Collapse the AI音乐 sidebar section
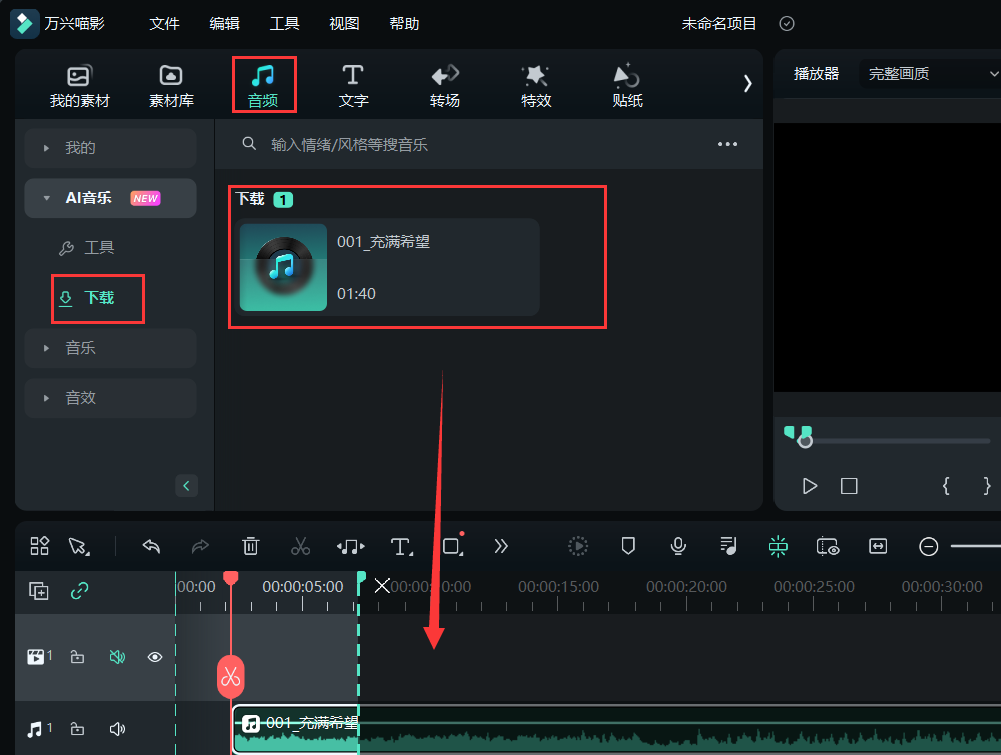Screen dimensions: 1001x755 coord(45,198)
